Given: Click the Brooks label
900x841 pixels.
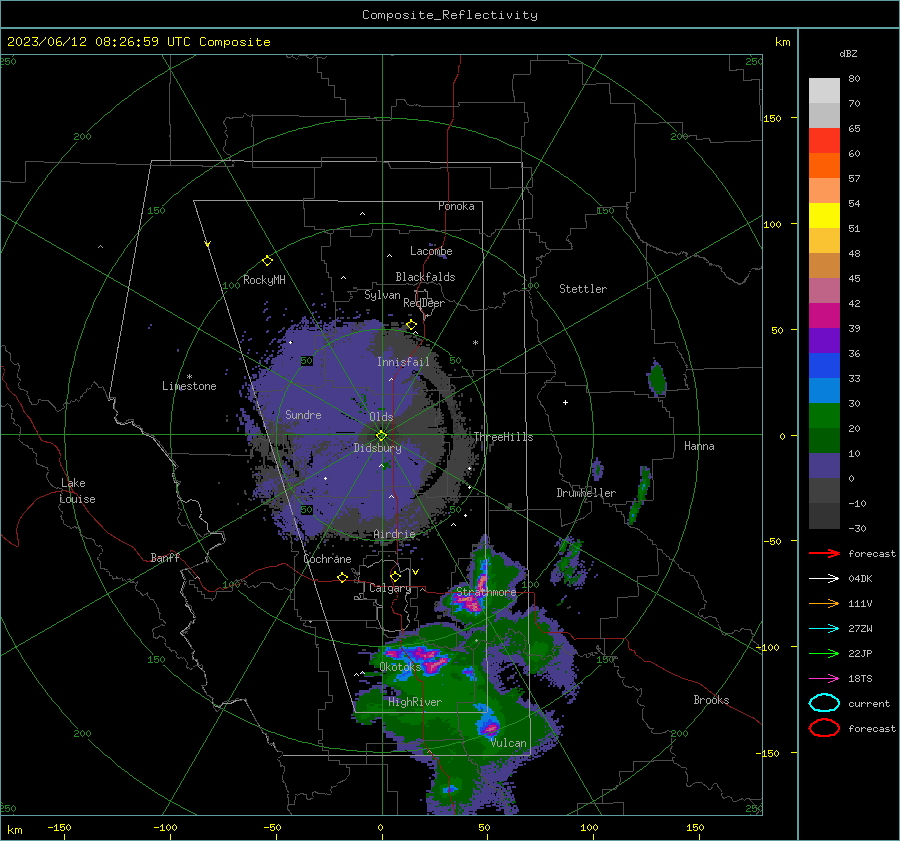Looking at the screenshot, I should pos(711,700).
